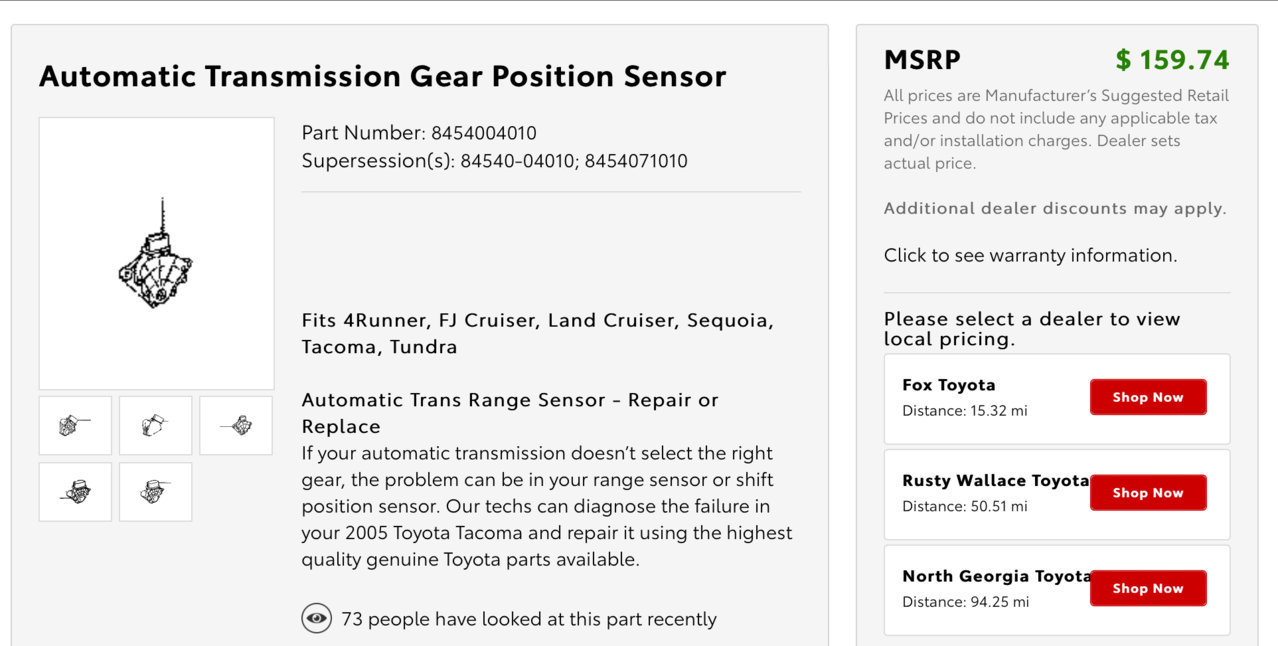Select the Fox Toyota dealer name
Image resolution: width=1278 pixels, height=646 pixels.
[x=949, y=385]
